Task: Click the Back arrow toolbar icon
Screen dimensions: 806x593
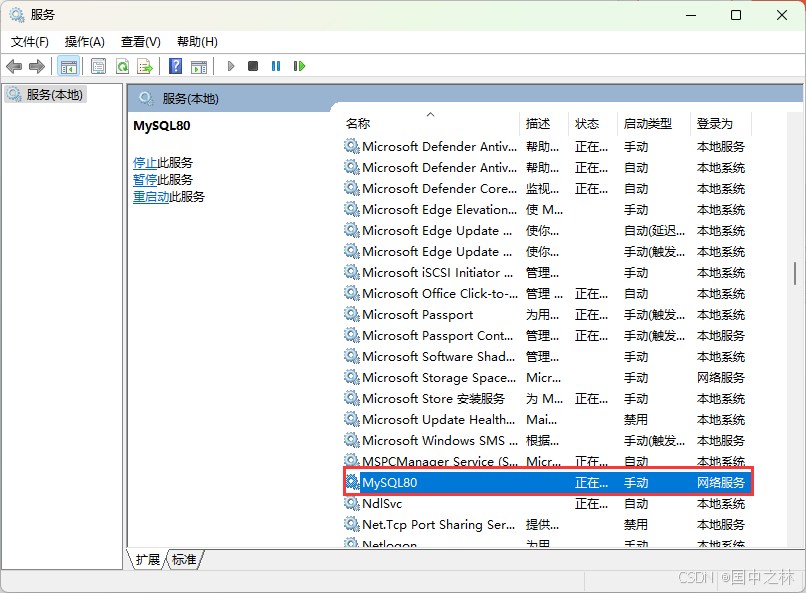Action: pyautogui.click(x=14, y=66)
